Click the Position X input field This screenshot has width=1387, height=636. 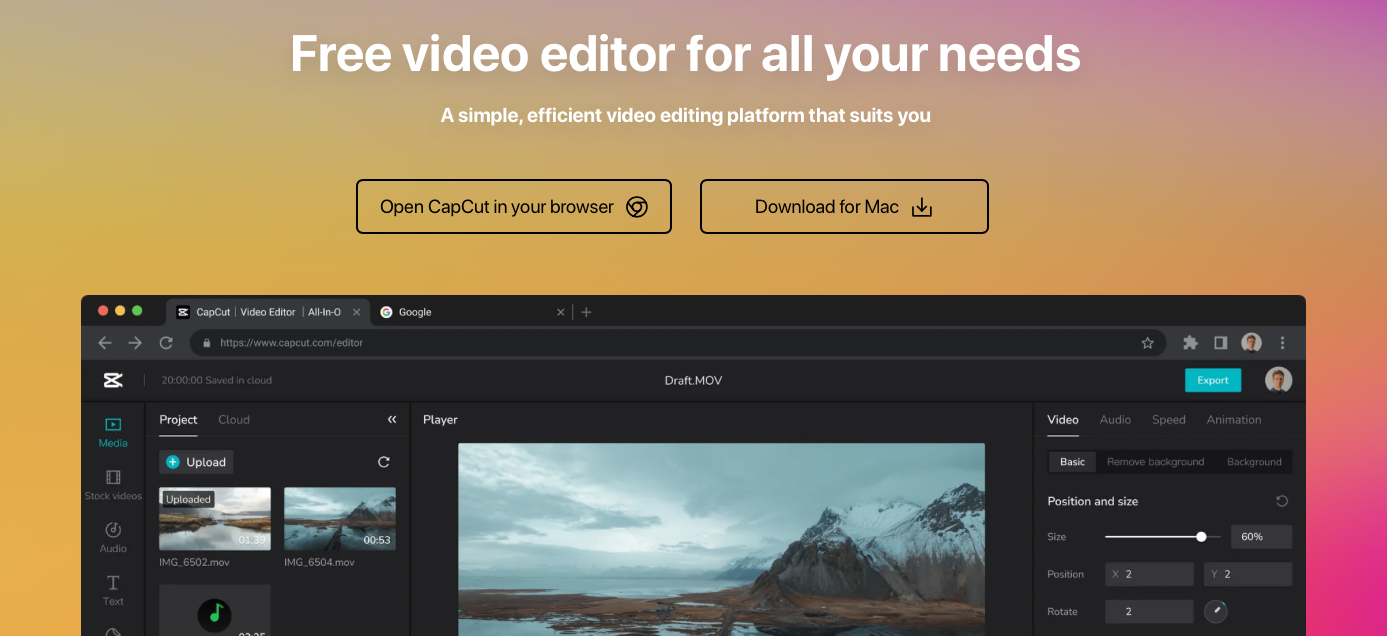pos(1149,574)
